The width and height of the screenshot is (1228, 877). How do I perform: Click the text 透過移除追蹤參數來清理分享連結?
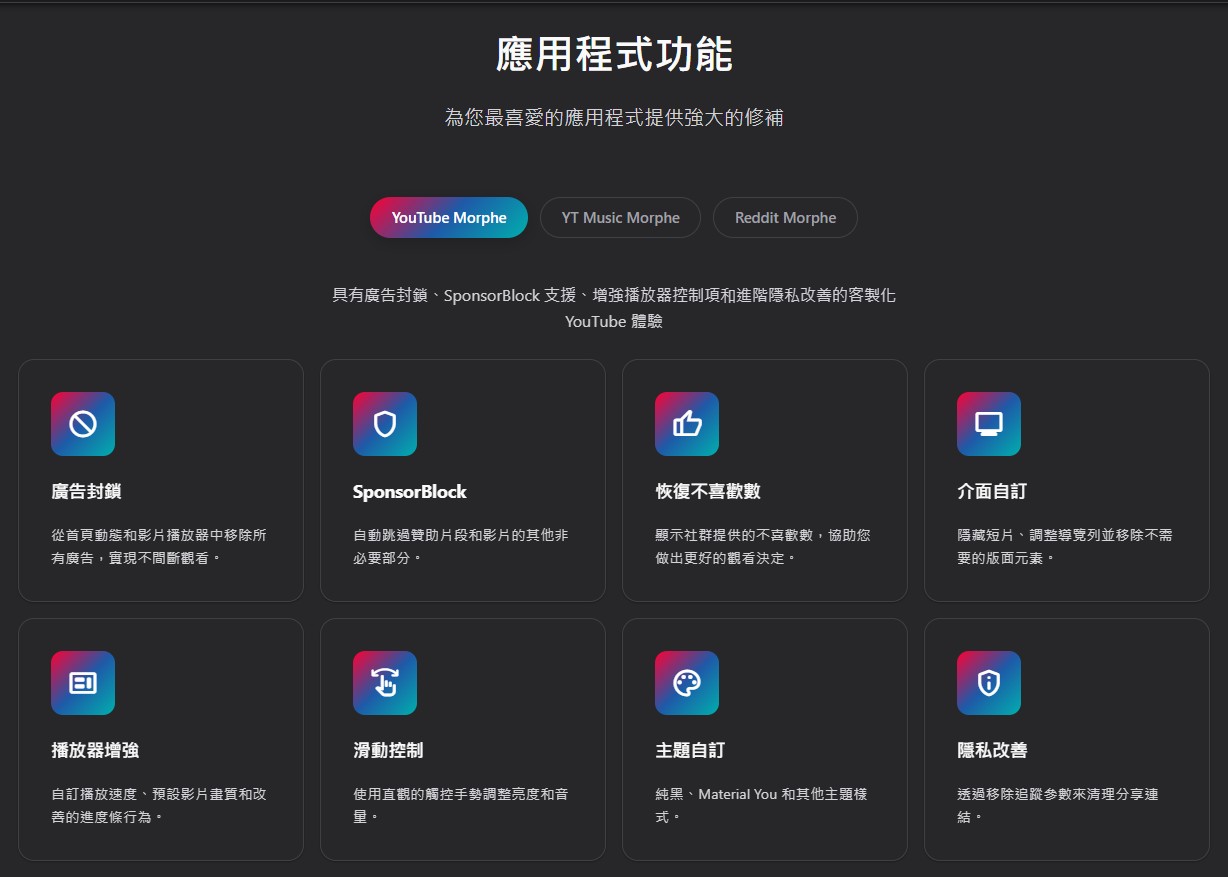tap(1058, 805)
